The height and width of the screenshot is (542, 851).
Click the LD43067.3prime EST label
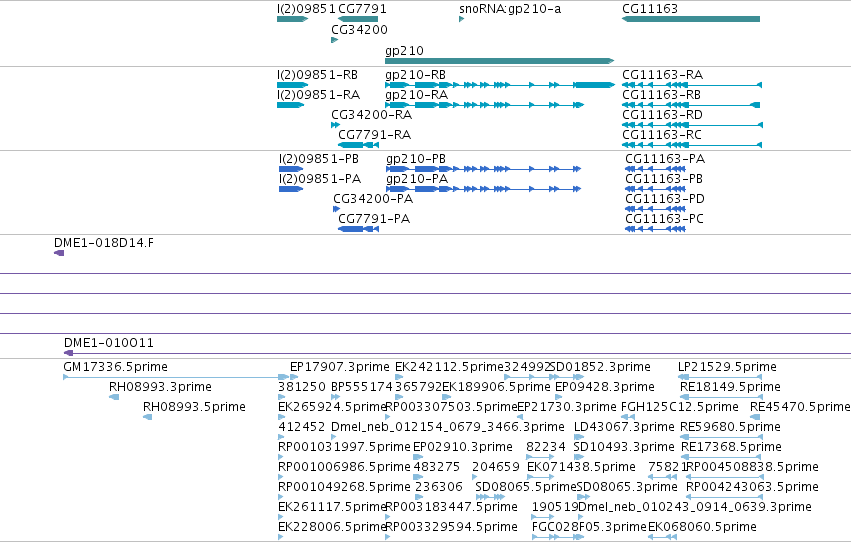coord(624,428)
